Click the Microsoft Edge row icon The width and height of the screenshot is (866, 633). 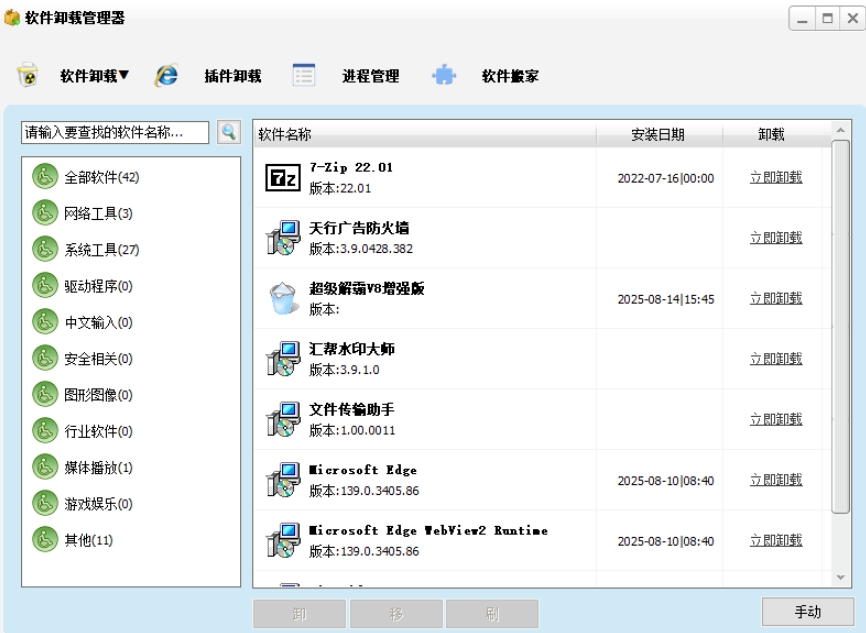pyautogui.click(x=283, y=479)
